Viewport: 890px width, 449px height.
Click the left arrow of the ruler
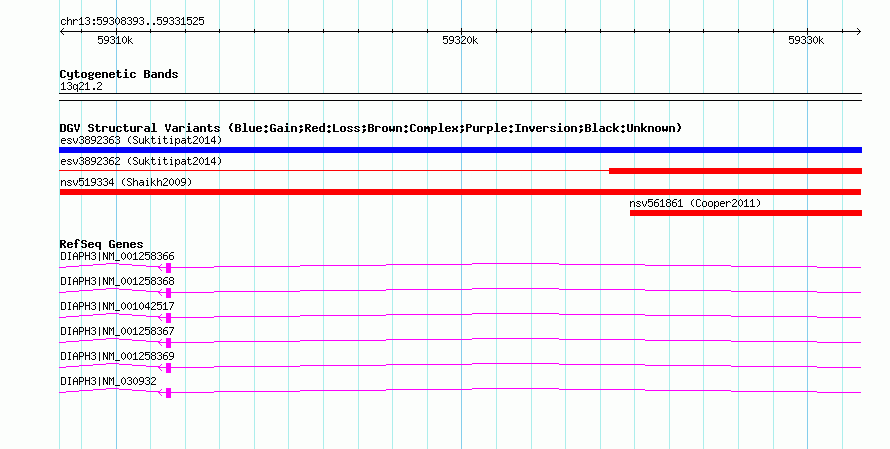click(x=62, y=32)
